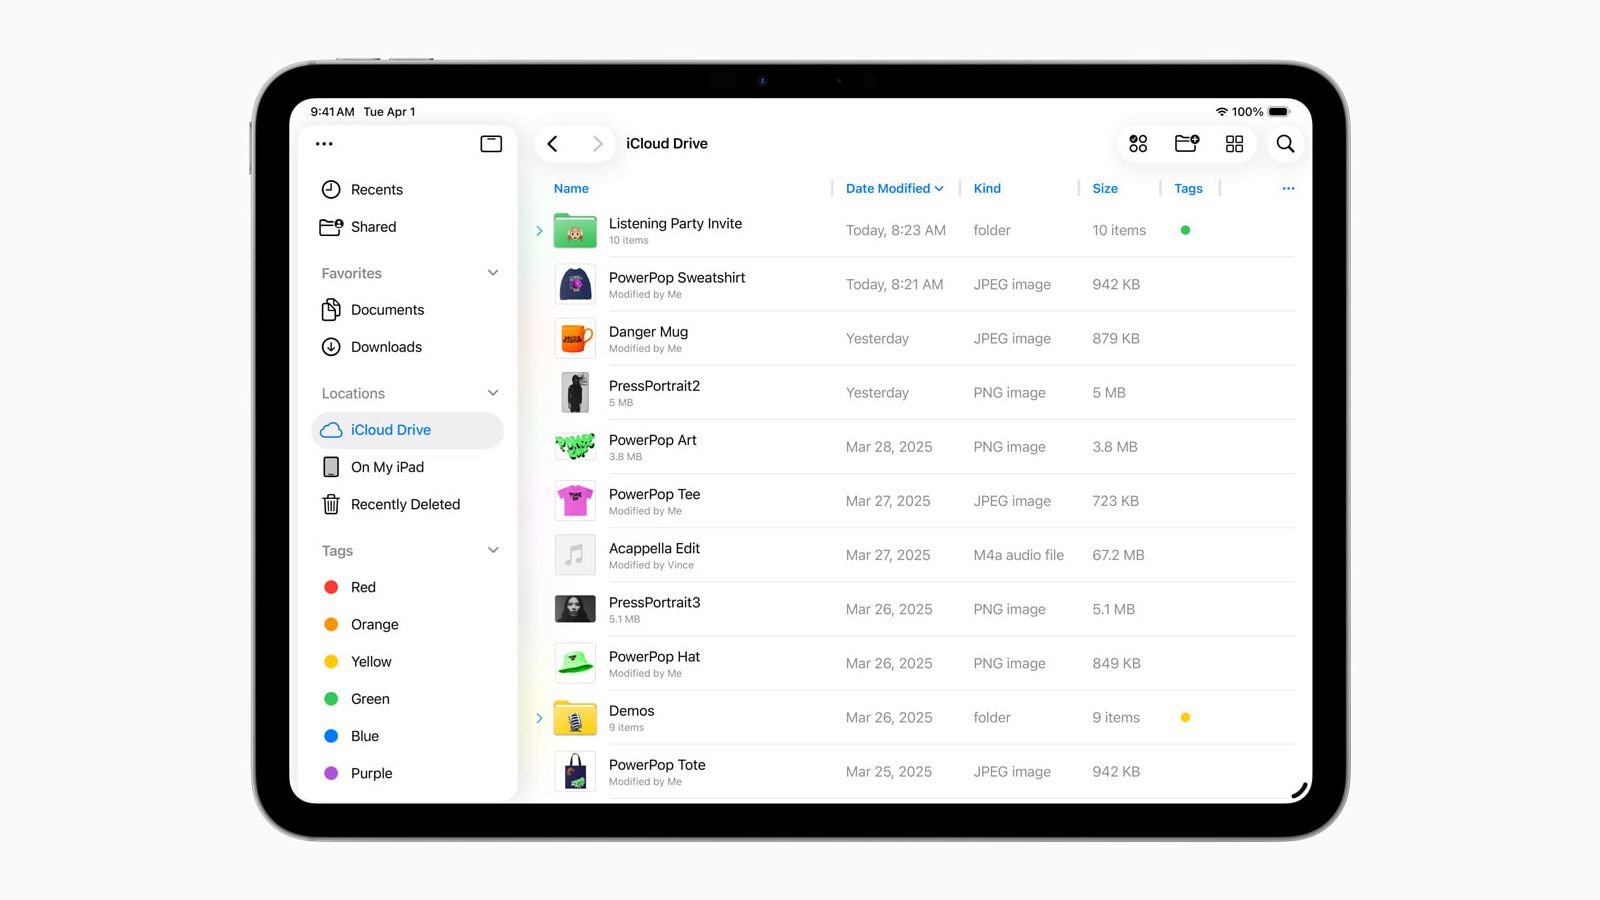Create a new folder from the toolbar

tap(1186, 143)
